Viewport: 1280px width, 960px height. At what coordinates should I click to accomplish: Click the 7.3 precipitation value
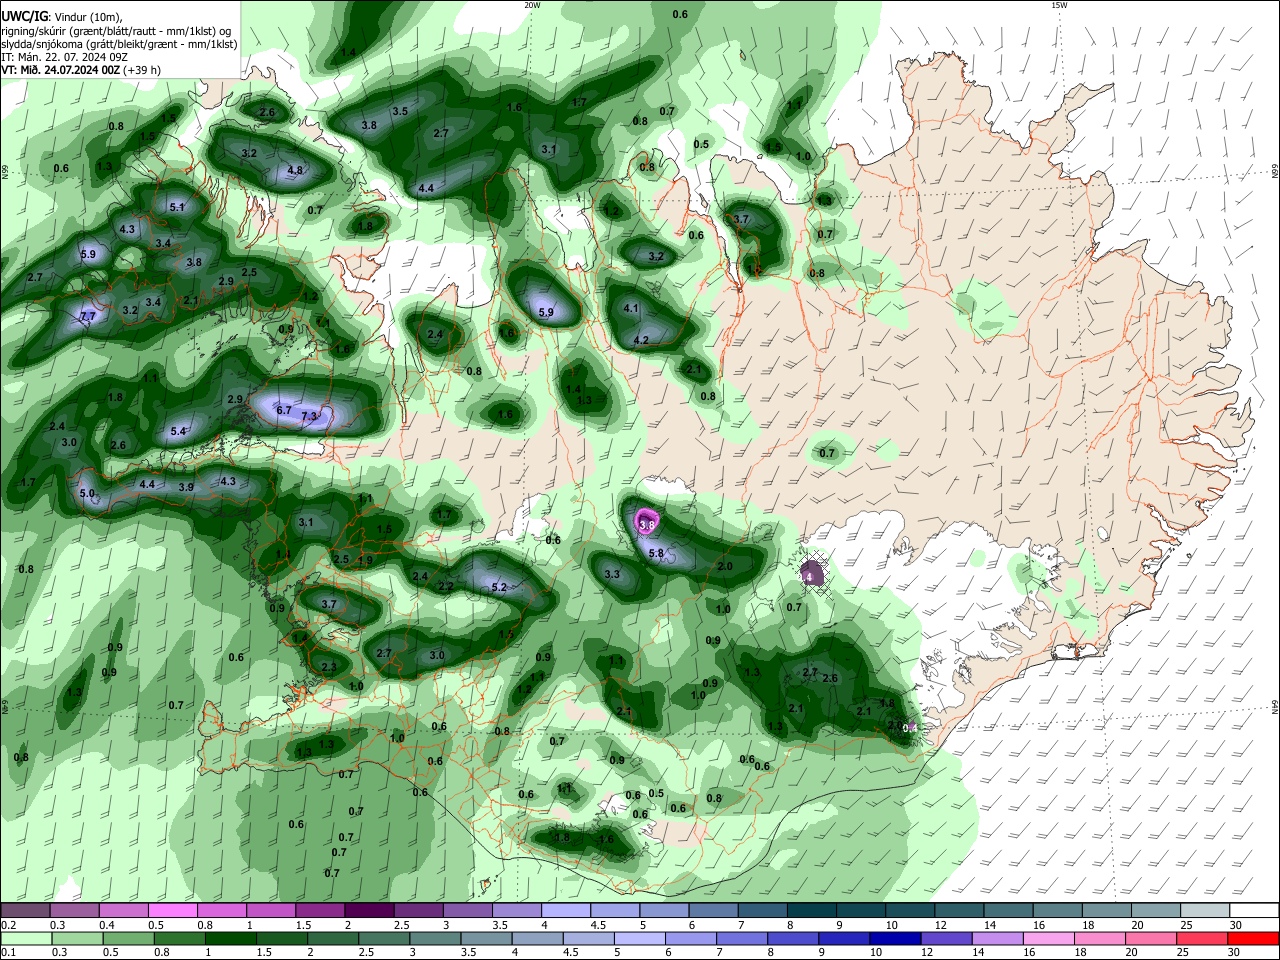pos(309,416)
